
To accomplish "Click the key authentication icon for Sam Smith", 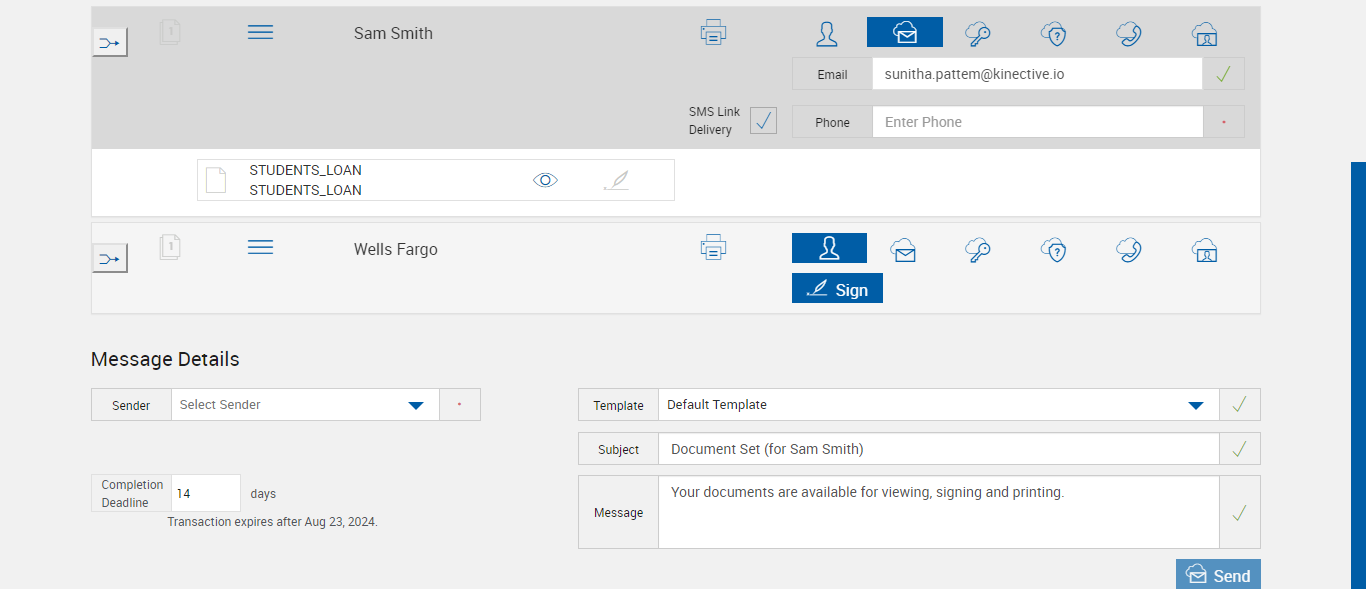I will [x=978, y=34].
